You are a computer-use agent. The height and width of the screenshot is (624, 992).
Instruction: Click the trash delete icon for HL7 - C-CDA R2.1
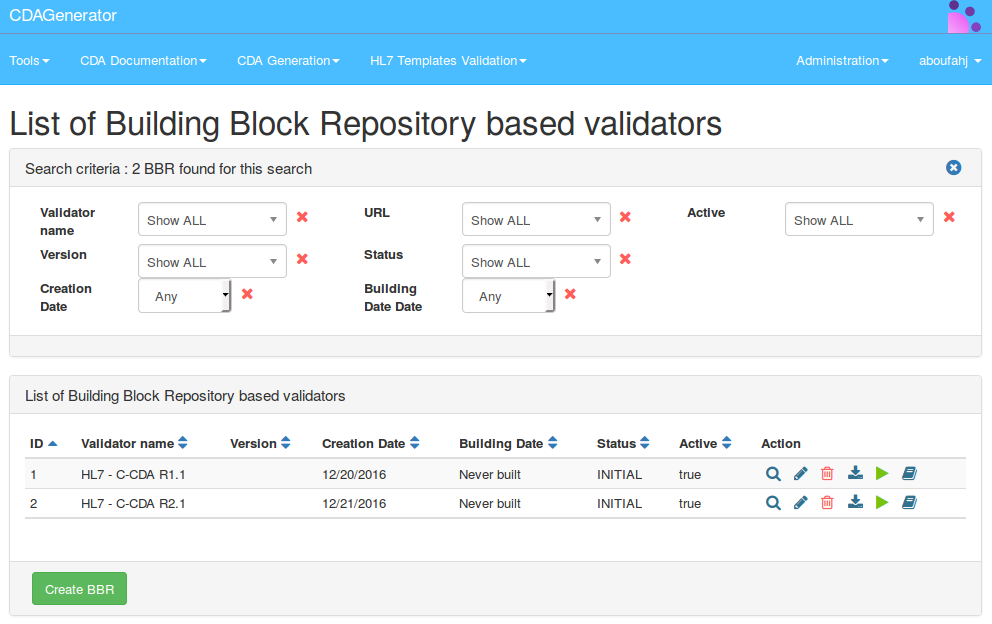coord(827,503)
